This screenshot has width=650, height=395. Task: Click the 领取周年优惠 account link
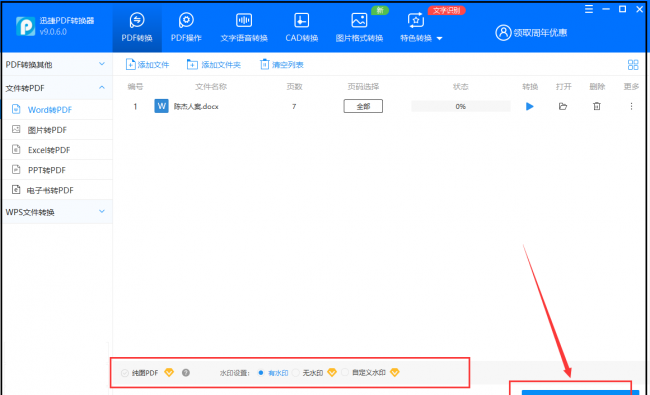pos(540,33)
